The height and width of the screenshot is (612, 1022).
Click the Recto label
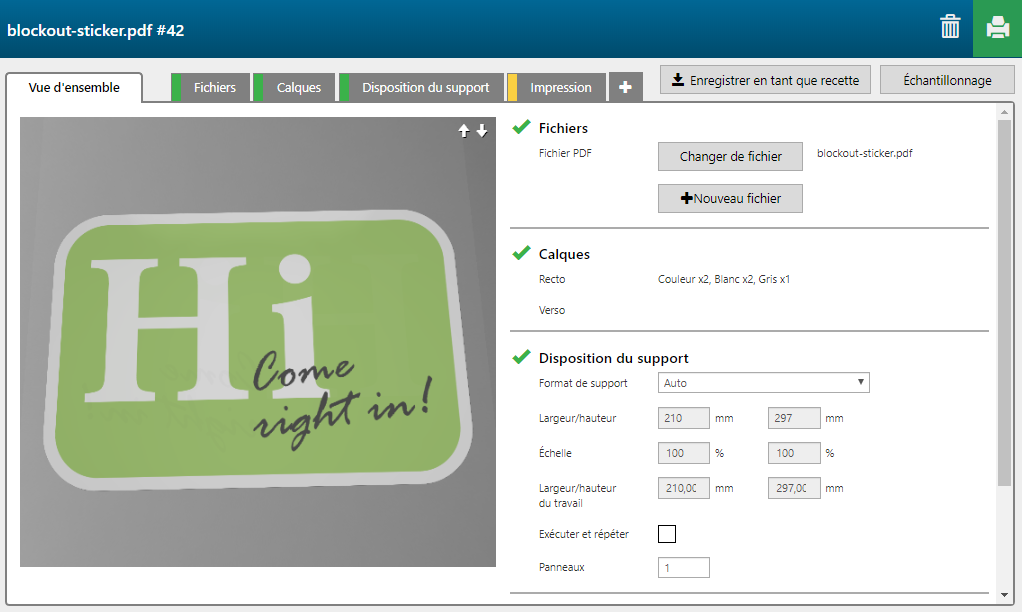(x=552, y=279)
